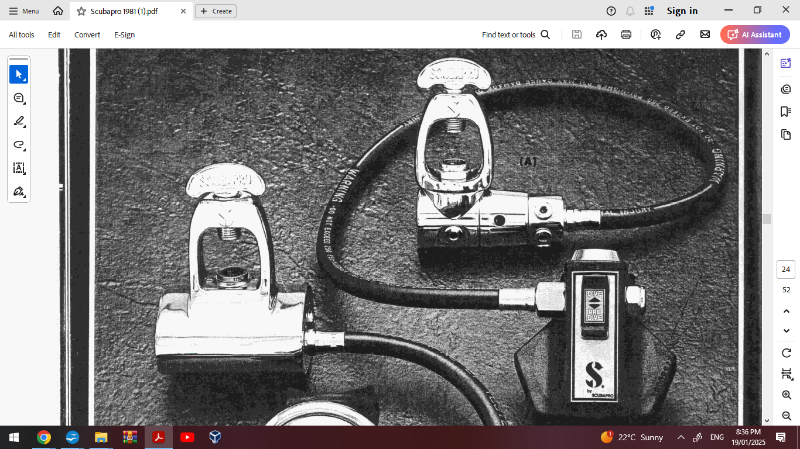
Task: Show hidden system tray icons
Action: pyautogui.click(x=681, y=437)
